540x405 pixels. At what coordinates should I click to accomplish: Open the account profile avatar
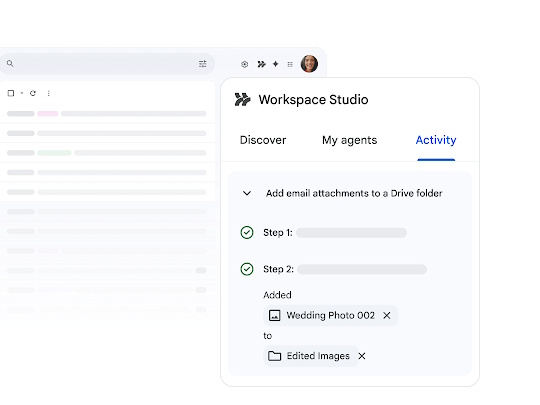309,64
